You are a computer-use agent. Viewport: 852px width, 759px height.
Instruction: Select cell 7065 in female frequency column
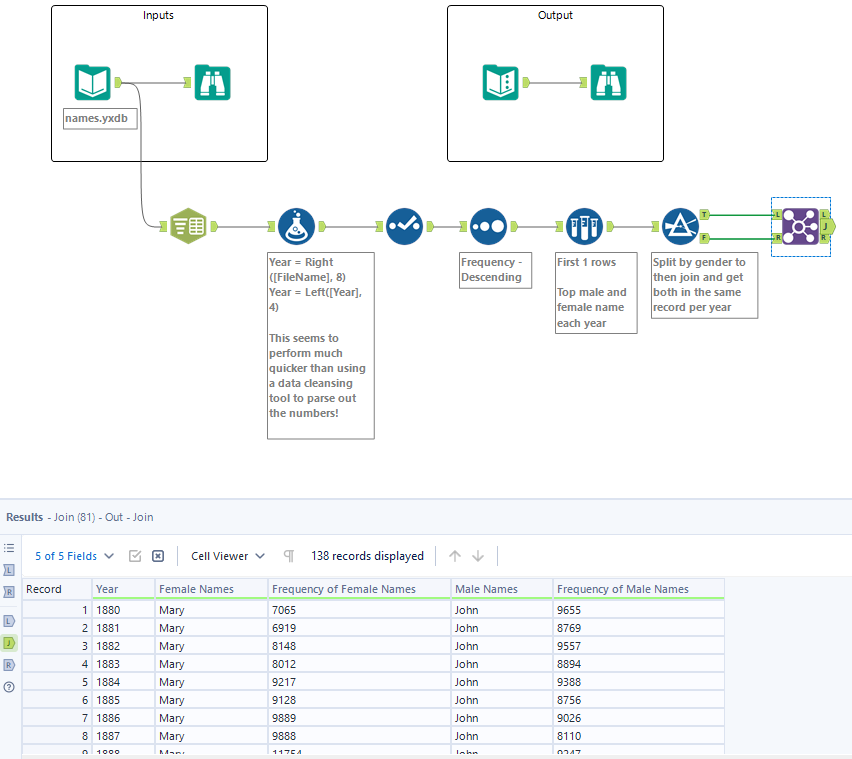click(359, 610)
